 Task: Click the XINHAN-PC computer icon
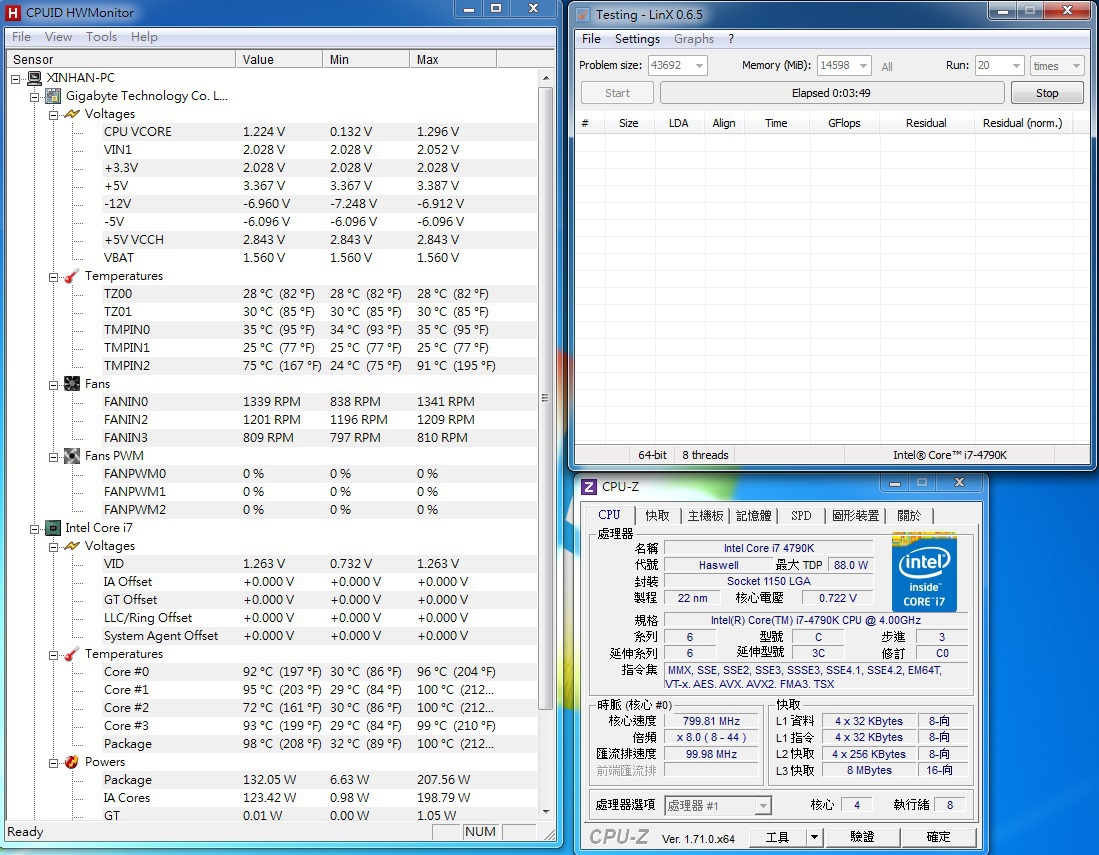[x=34, y=78]
